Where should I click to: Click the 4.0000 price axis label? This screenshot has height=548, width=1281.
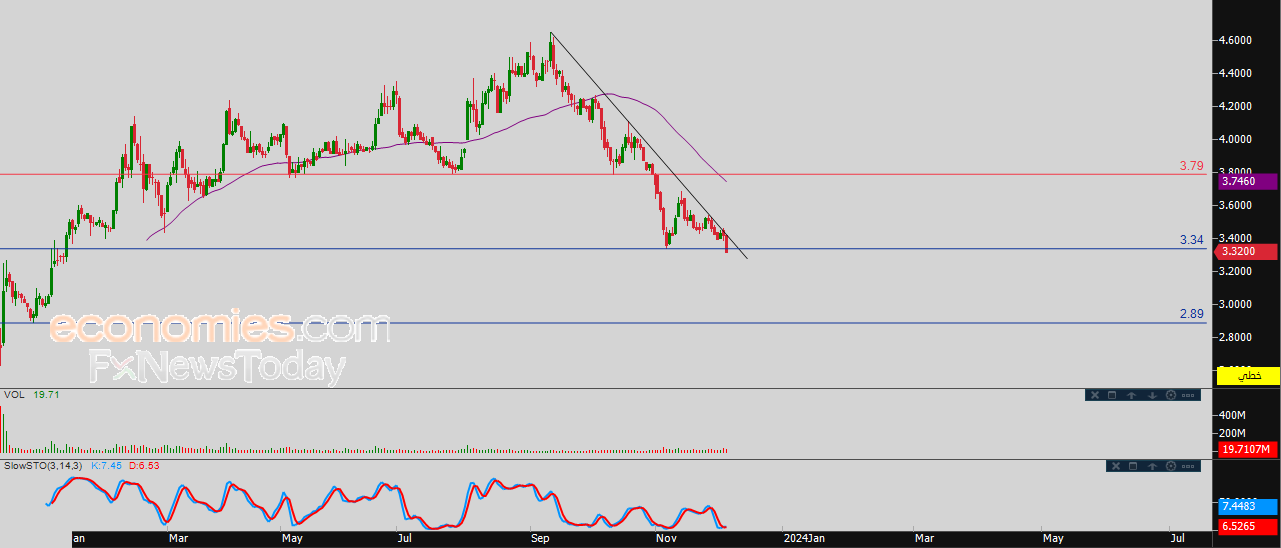(x=1234, y=139)
